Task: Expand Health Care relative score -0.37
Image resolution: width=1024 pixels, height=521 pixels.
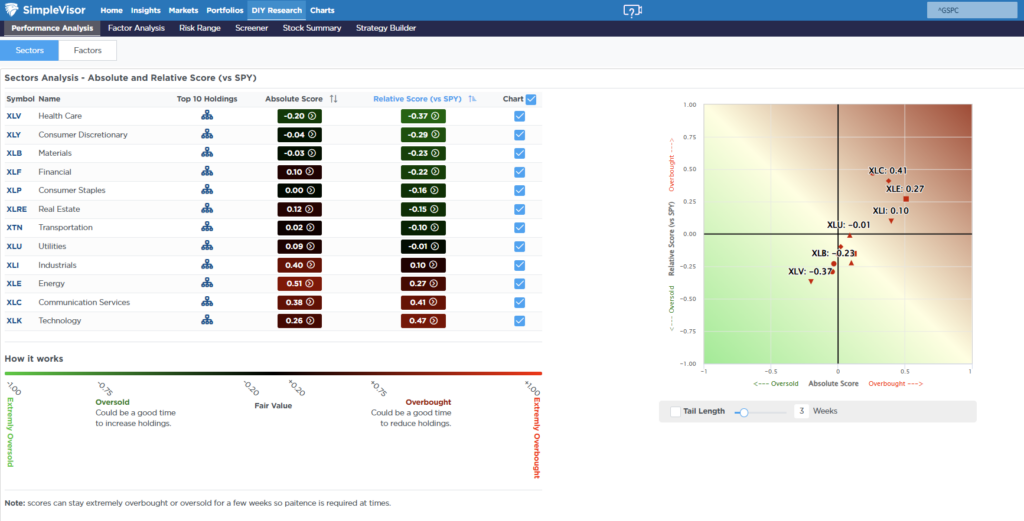Action: tap(423, 116)
